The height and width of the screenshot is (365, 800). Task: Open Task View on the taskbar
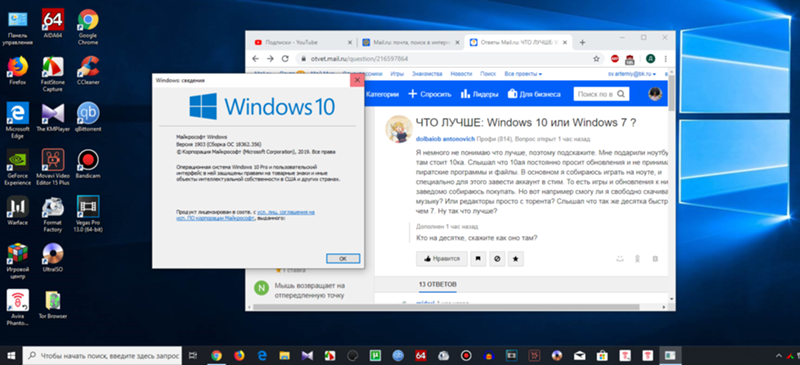[x=193, y=355]
